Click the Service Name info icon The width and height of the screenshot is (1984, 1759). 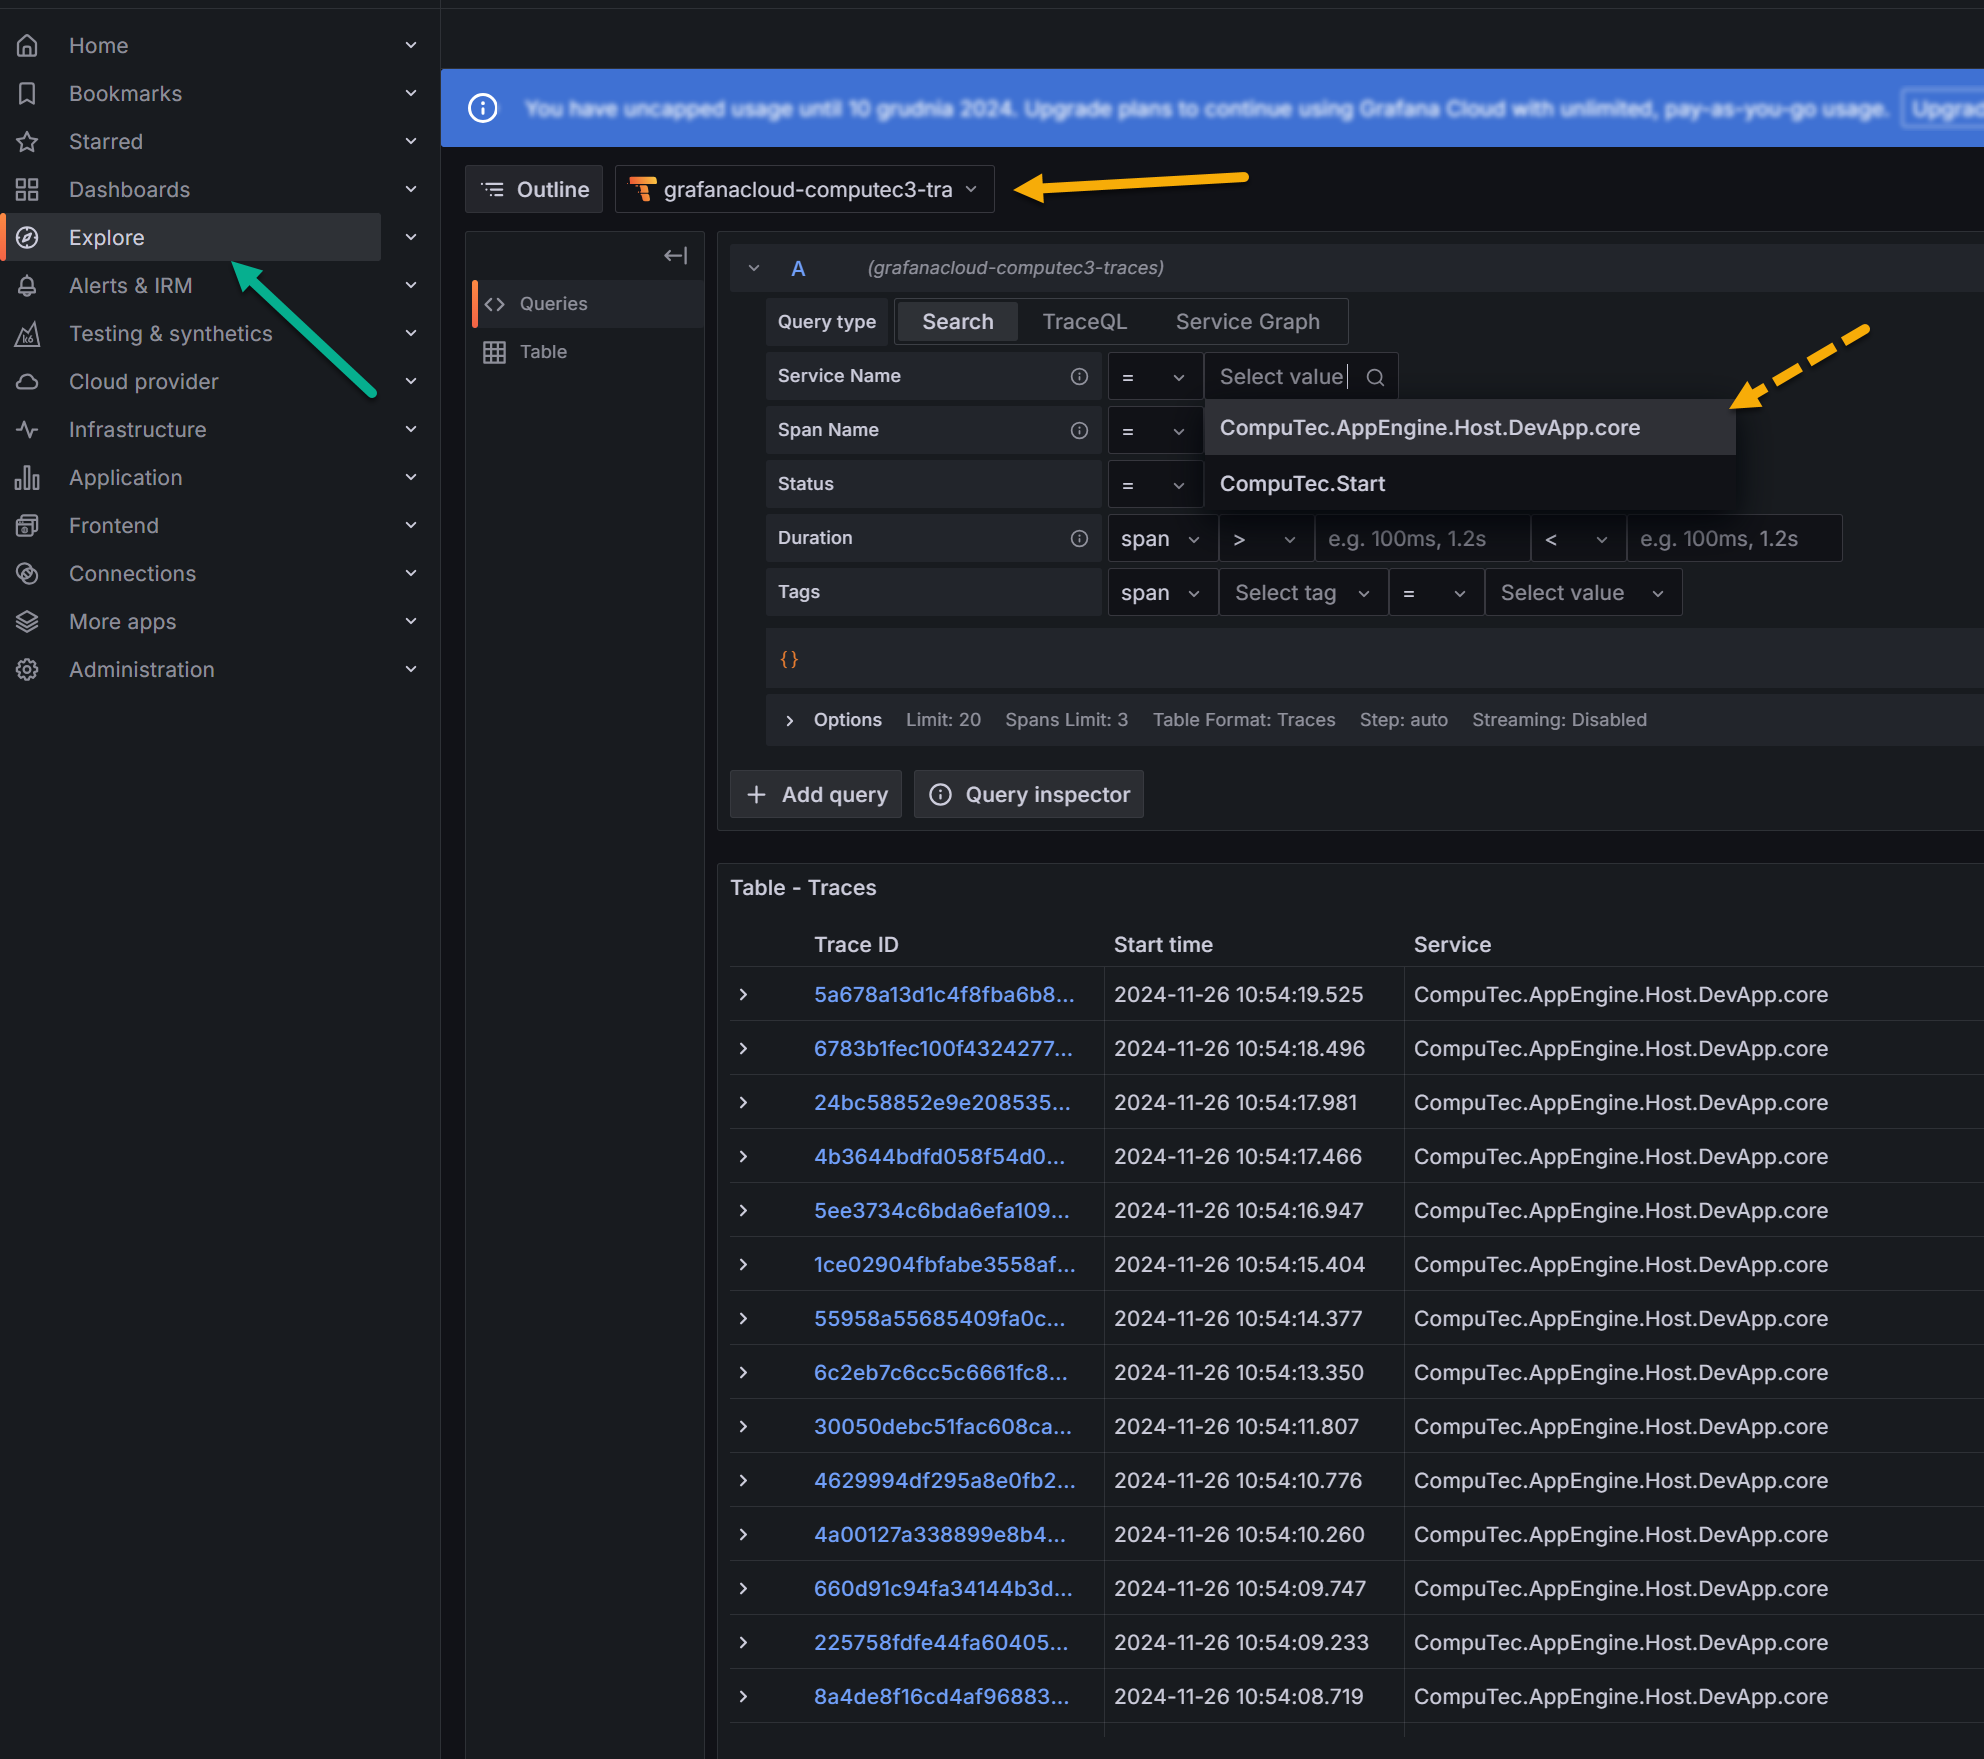(x=1079, y=376)
